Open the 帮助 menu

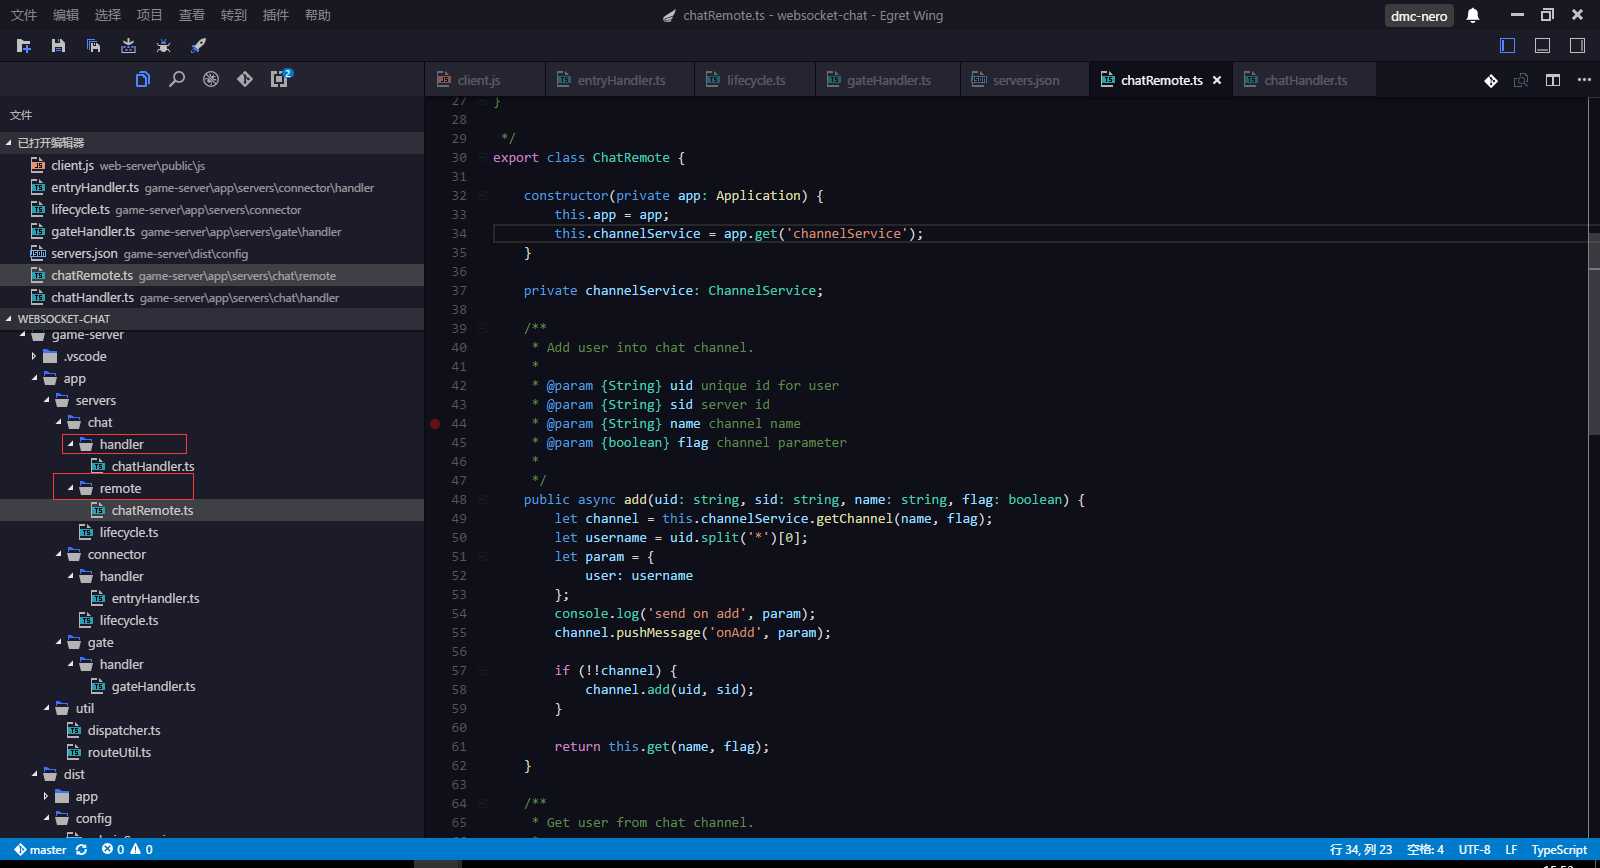318,15
